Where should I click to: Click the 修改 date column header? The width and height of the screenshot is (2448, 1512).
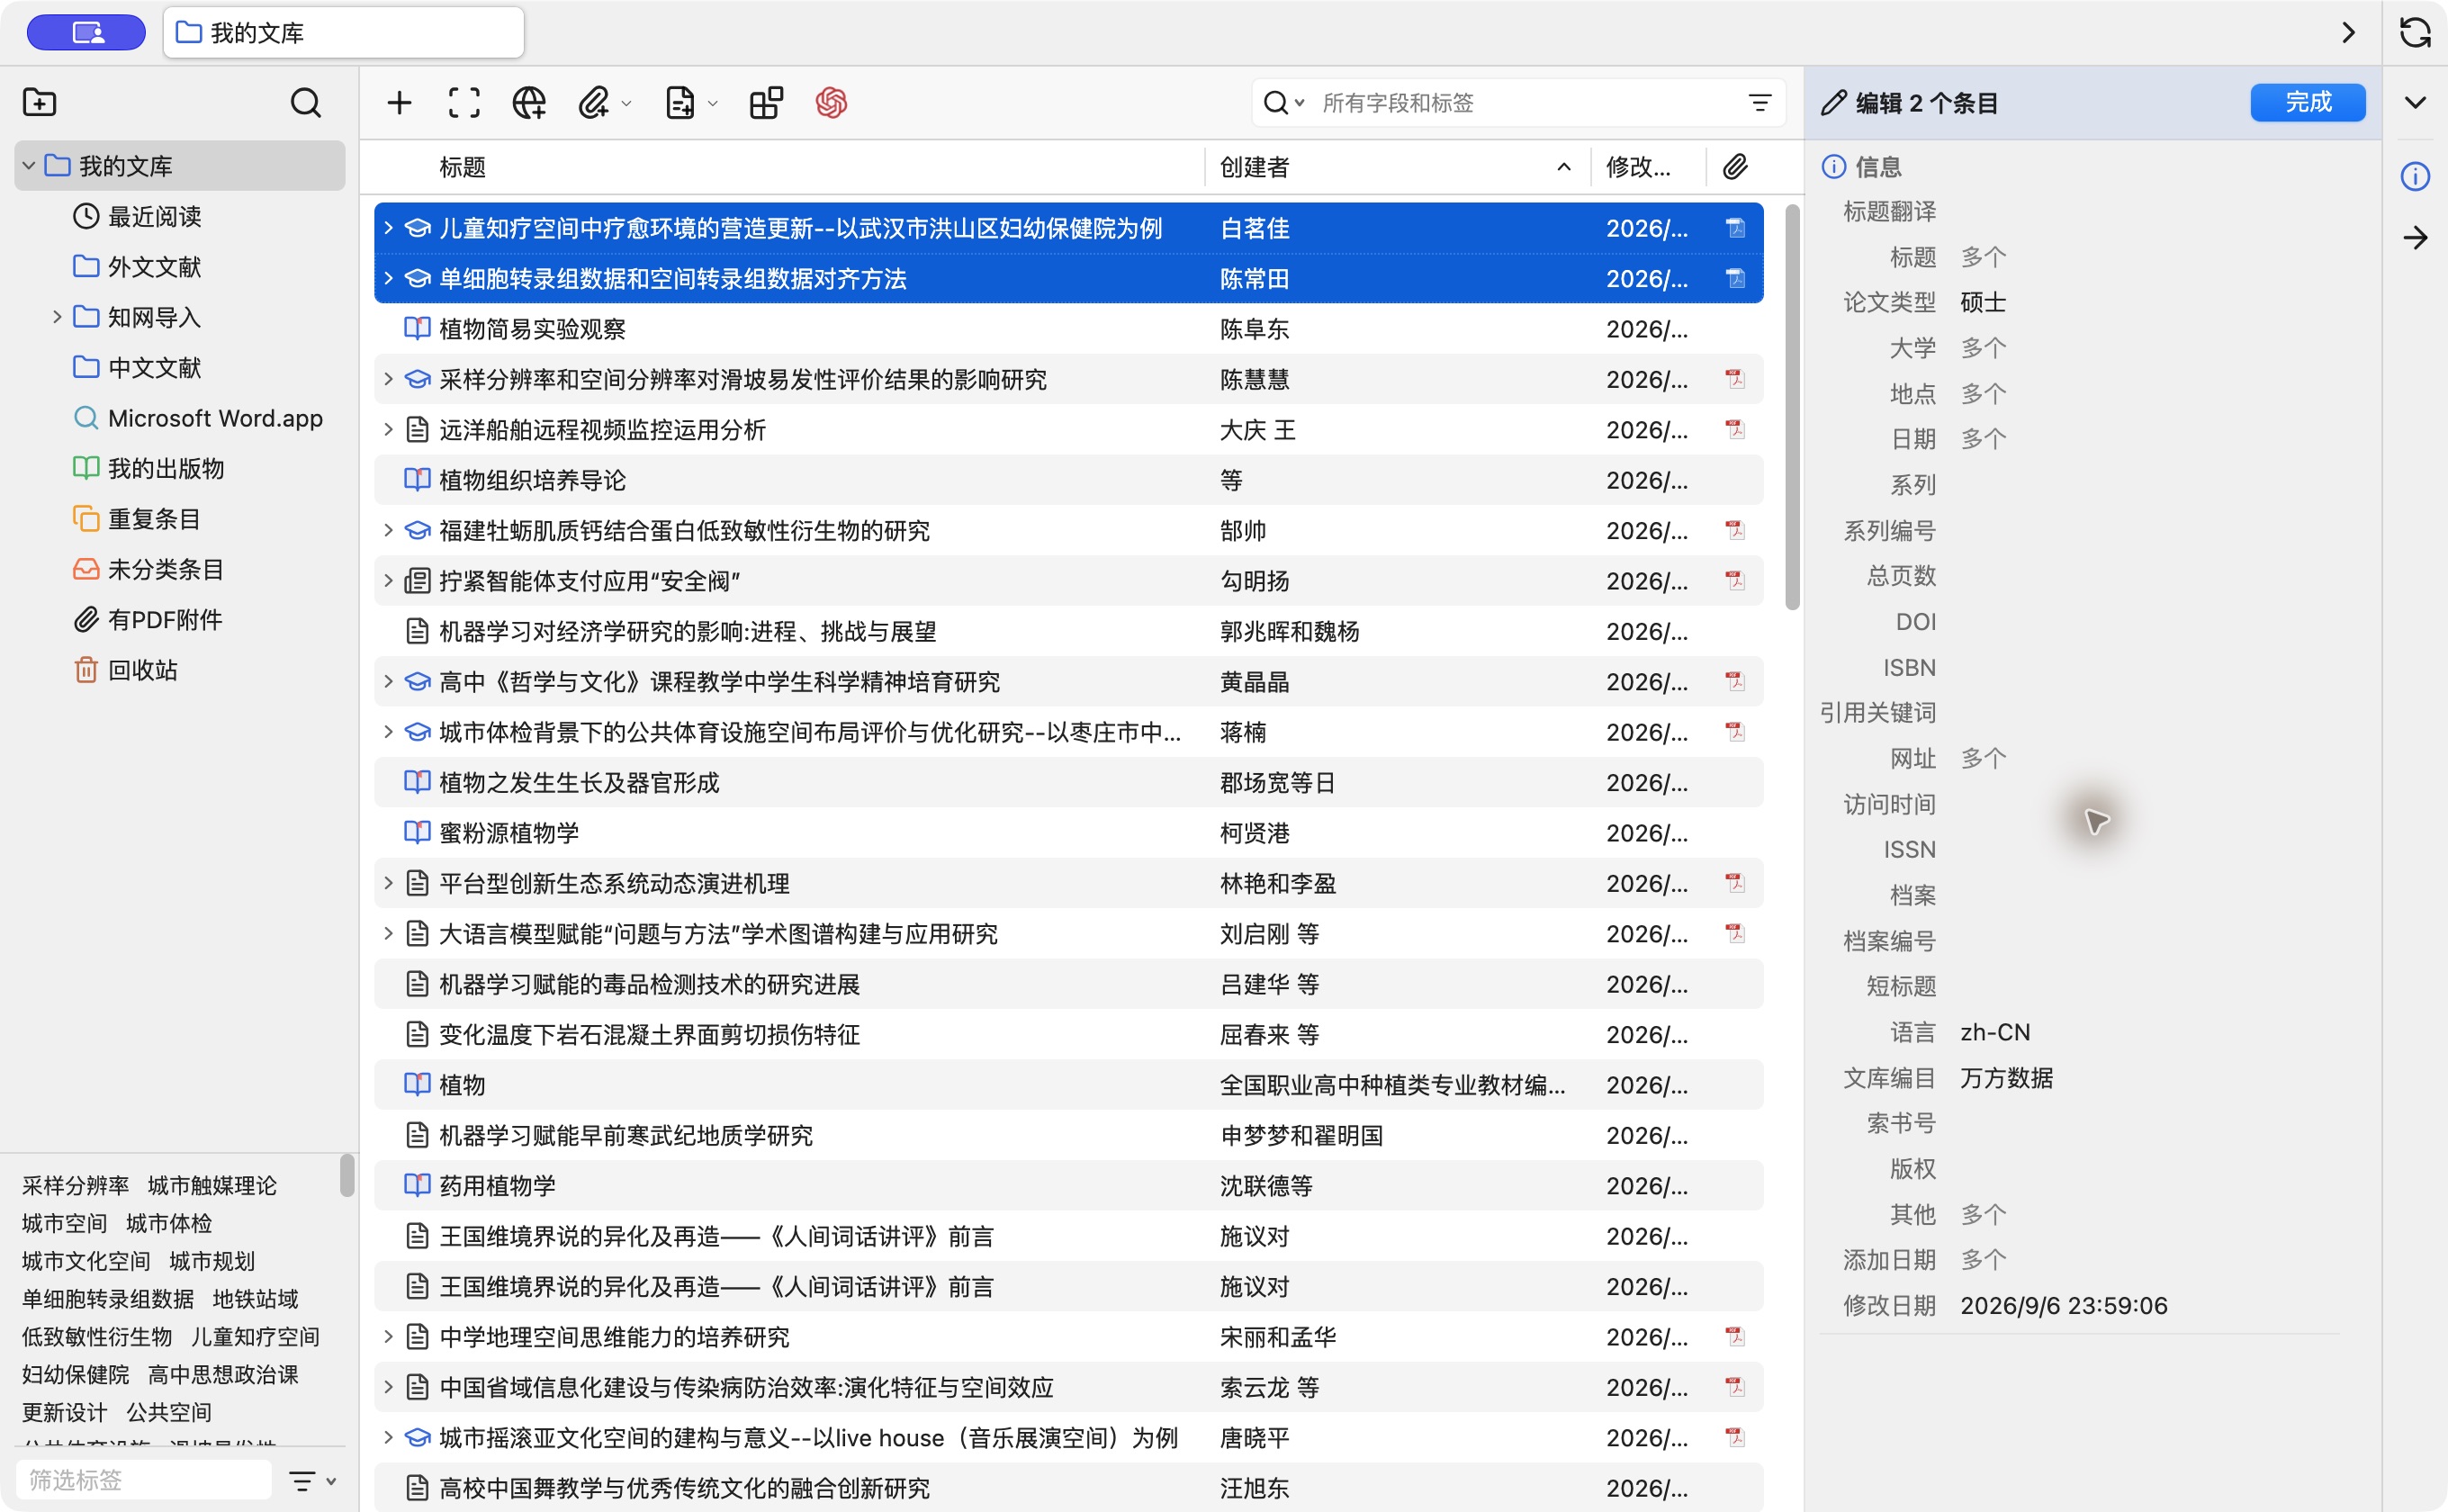[1647, 166]
